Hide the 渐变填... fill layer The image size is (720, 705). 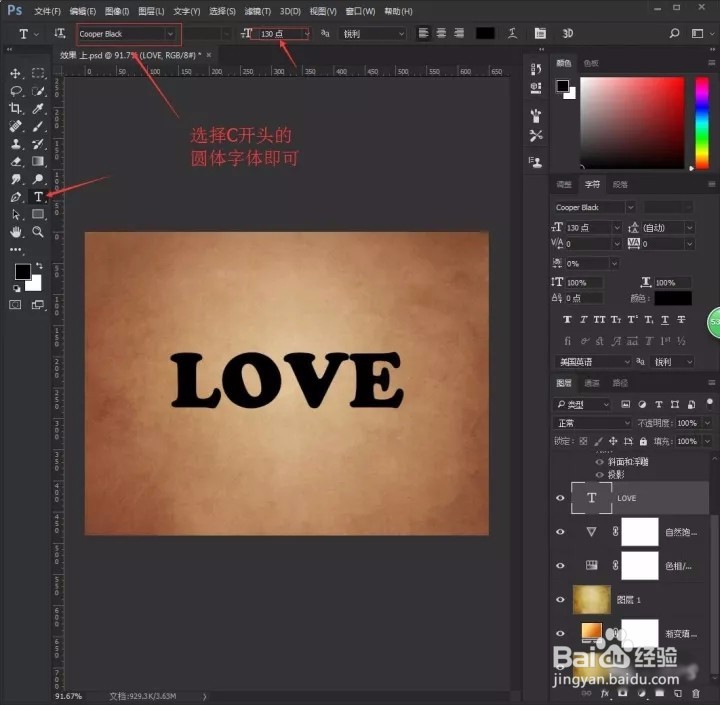pos(560,633)
